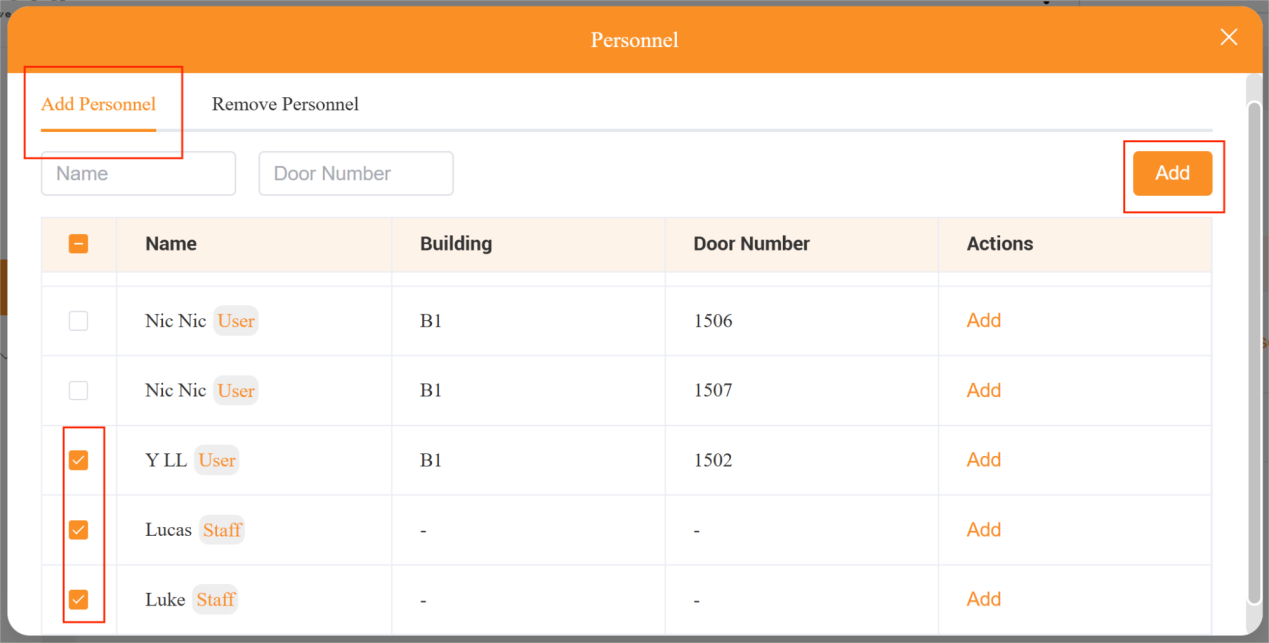Image resolution: width=1269 pixels, height=643 pixels.
Task: Click the name Y LL in the table
Action: [166, 460]
